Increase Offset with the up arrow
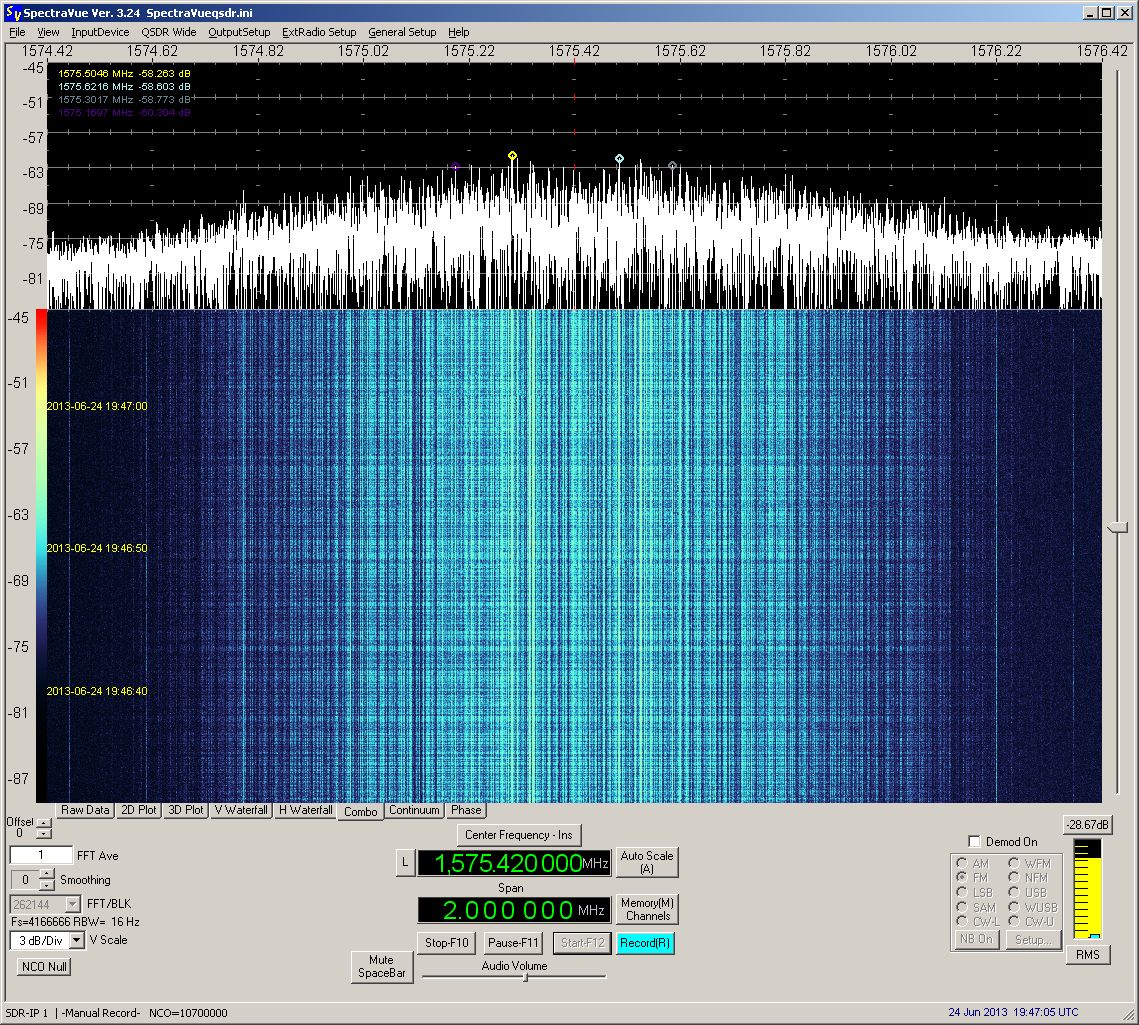Viewport: 1139px width, 1025px height. [x=43, y=823]
